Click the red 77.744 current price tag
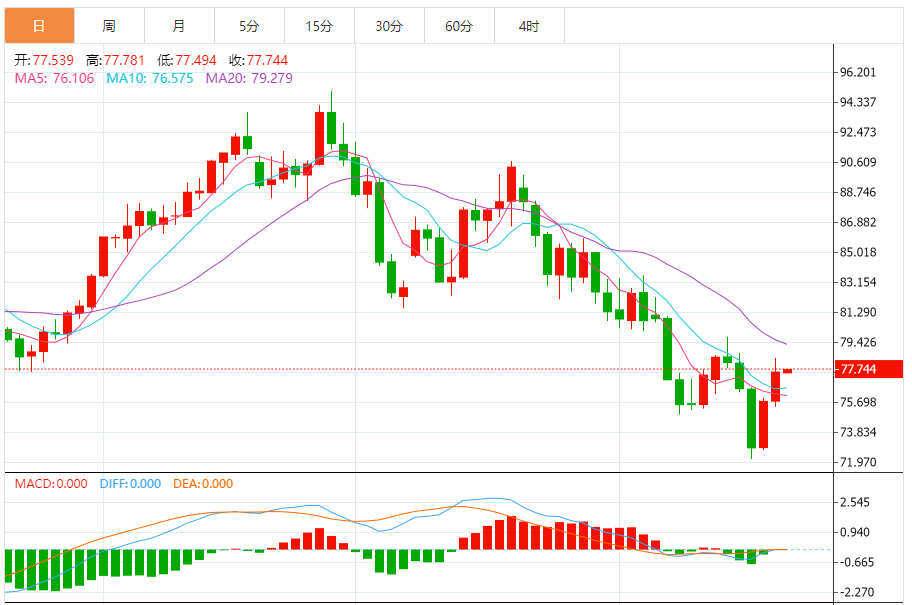The width and height of the screenshot is (912, 605). click(x=869, y=369)
